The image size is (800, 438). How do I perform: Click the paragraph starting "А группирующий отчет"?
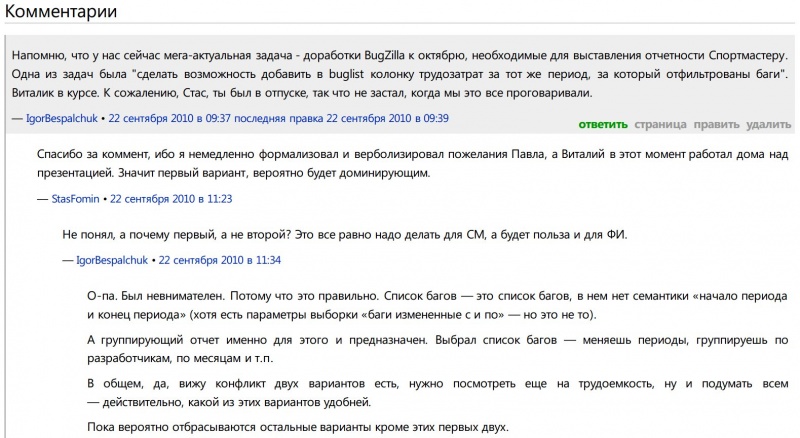point(437,349)
